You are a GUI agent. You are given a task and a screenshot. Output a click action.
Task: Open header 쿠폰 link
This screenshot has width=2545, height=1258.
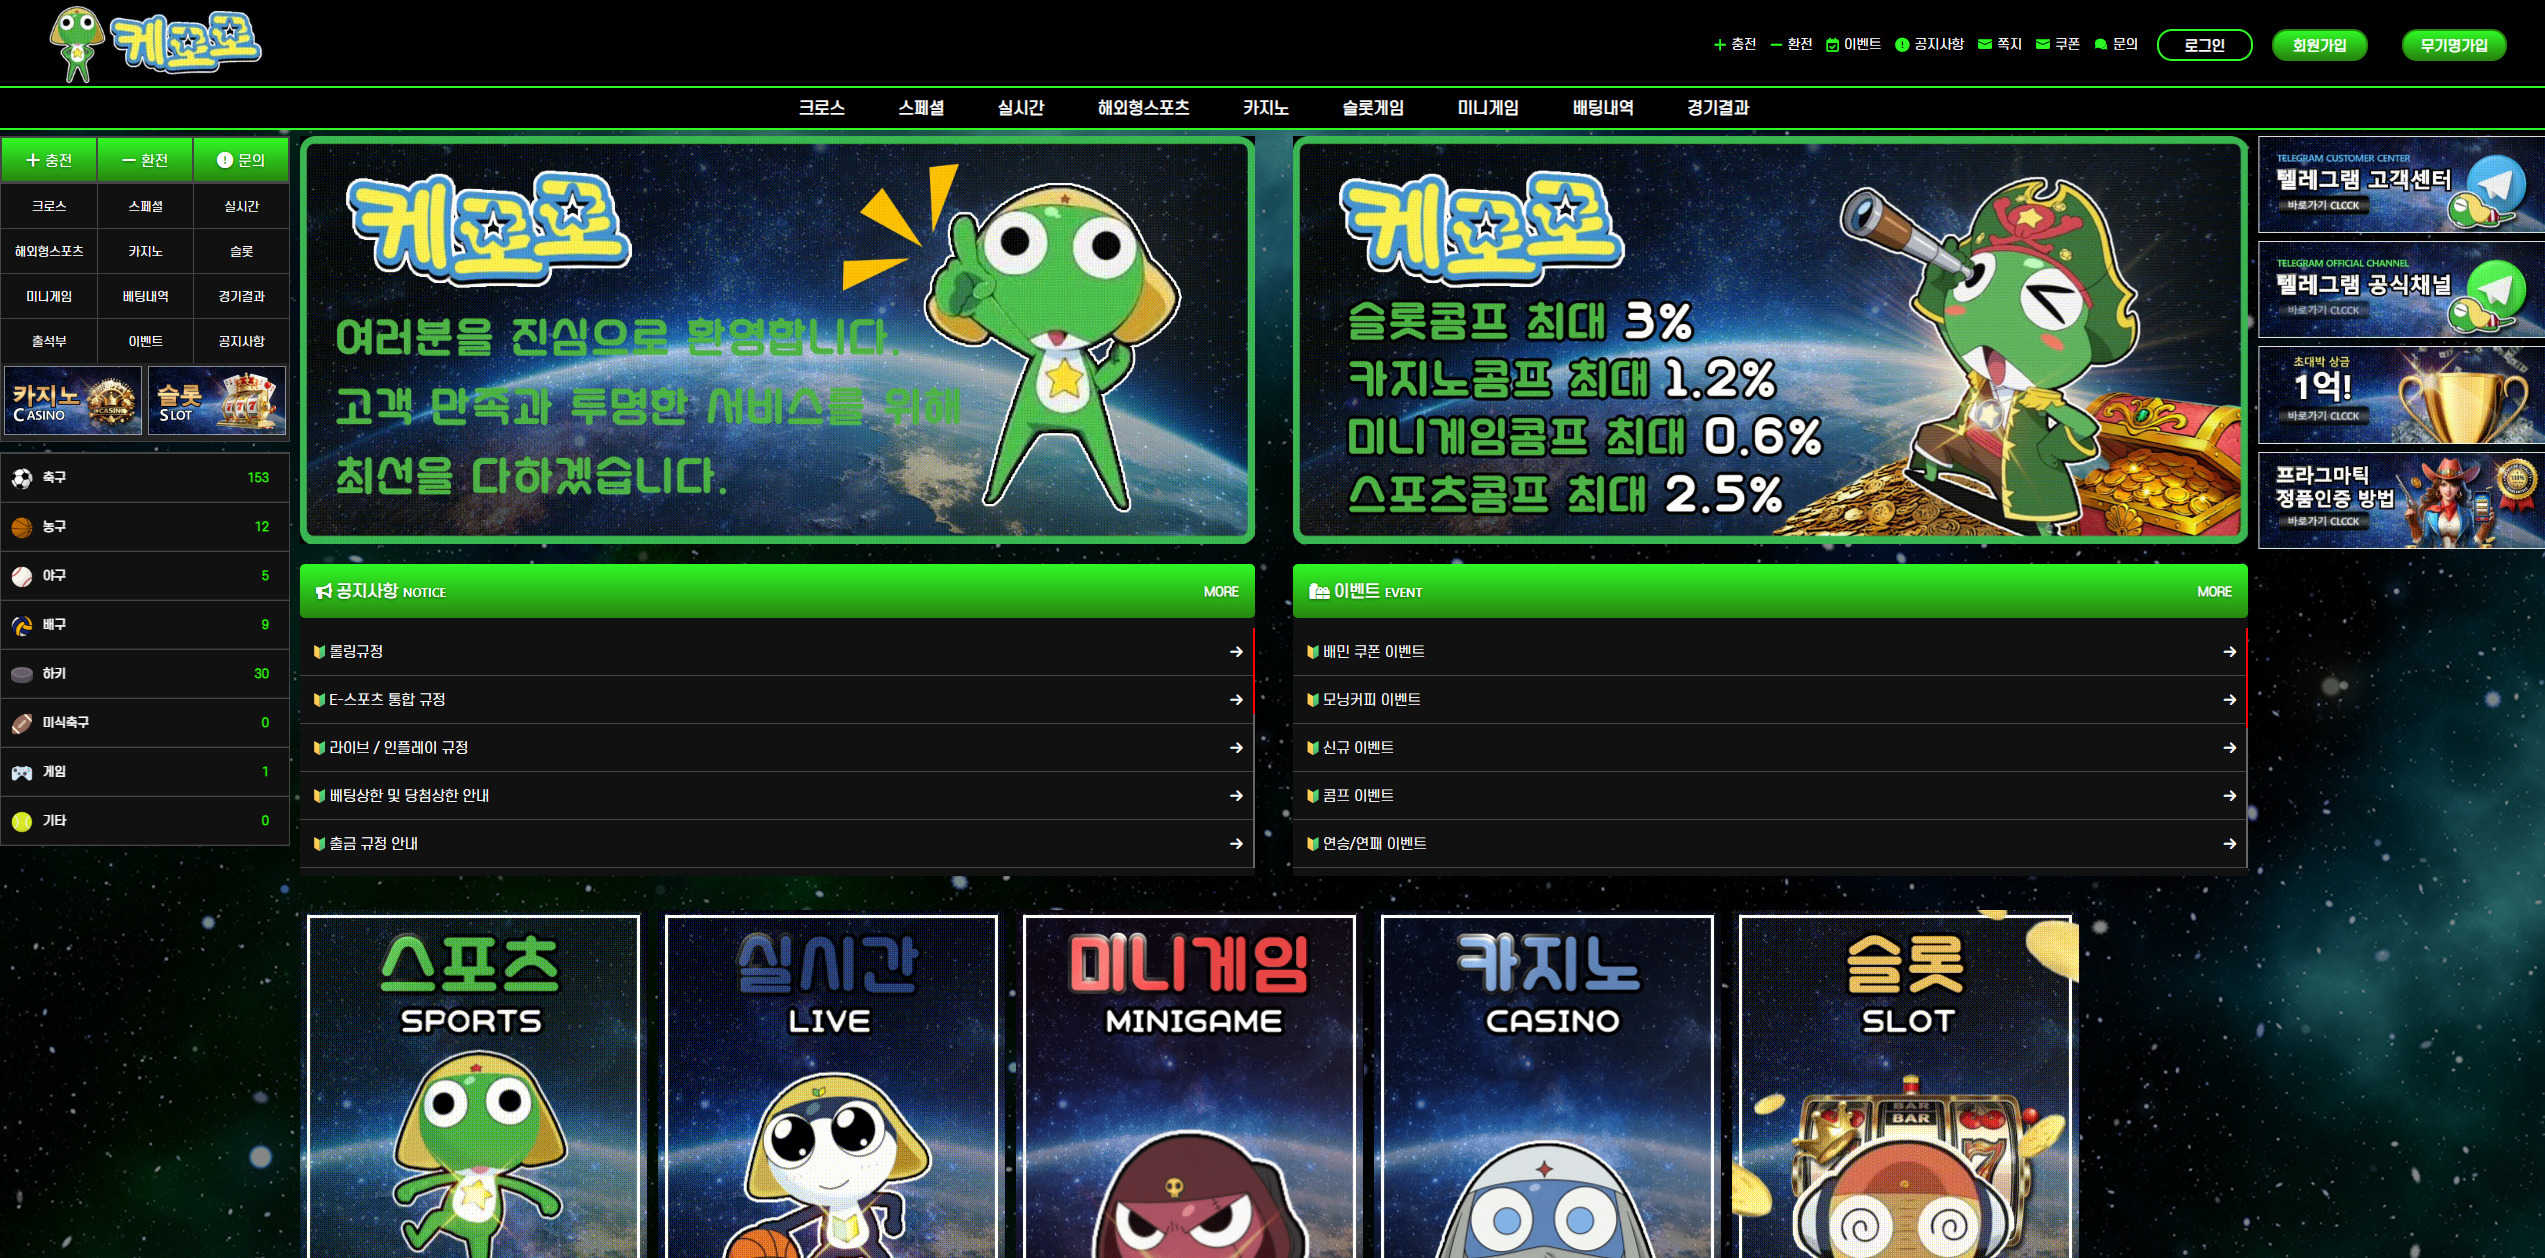[2058, 44]
